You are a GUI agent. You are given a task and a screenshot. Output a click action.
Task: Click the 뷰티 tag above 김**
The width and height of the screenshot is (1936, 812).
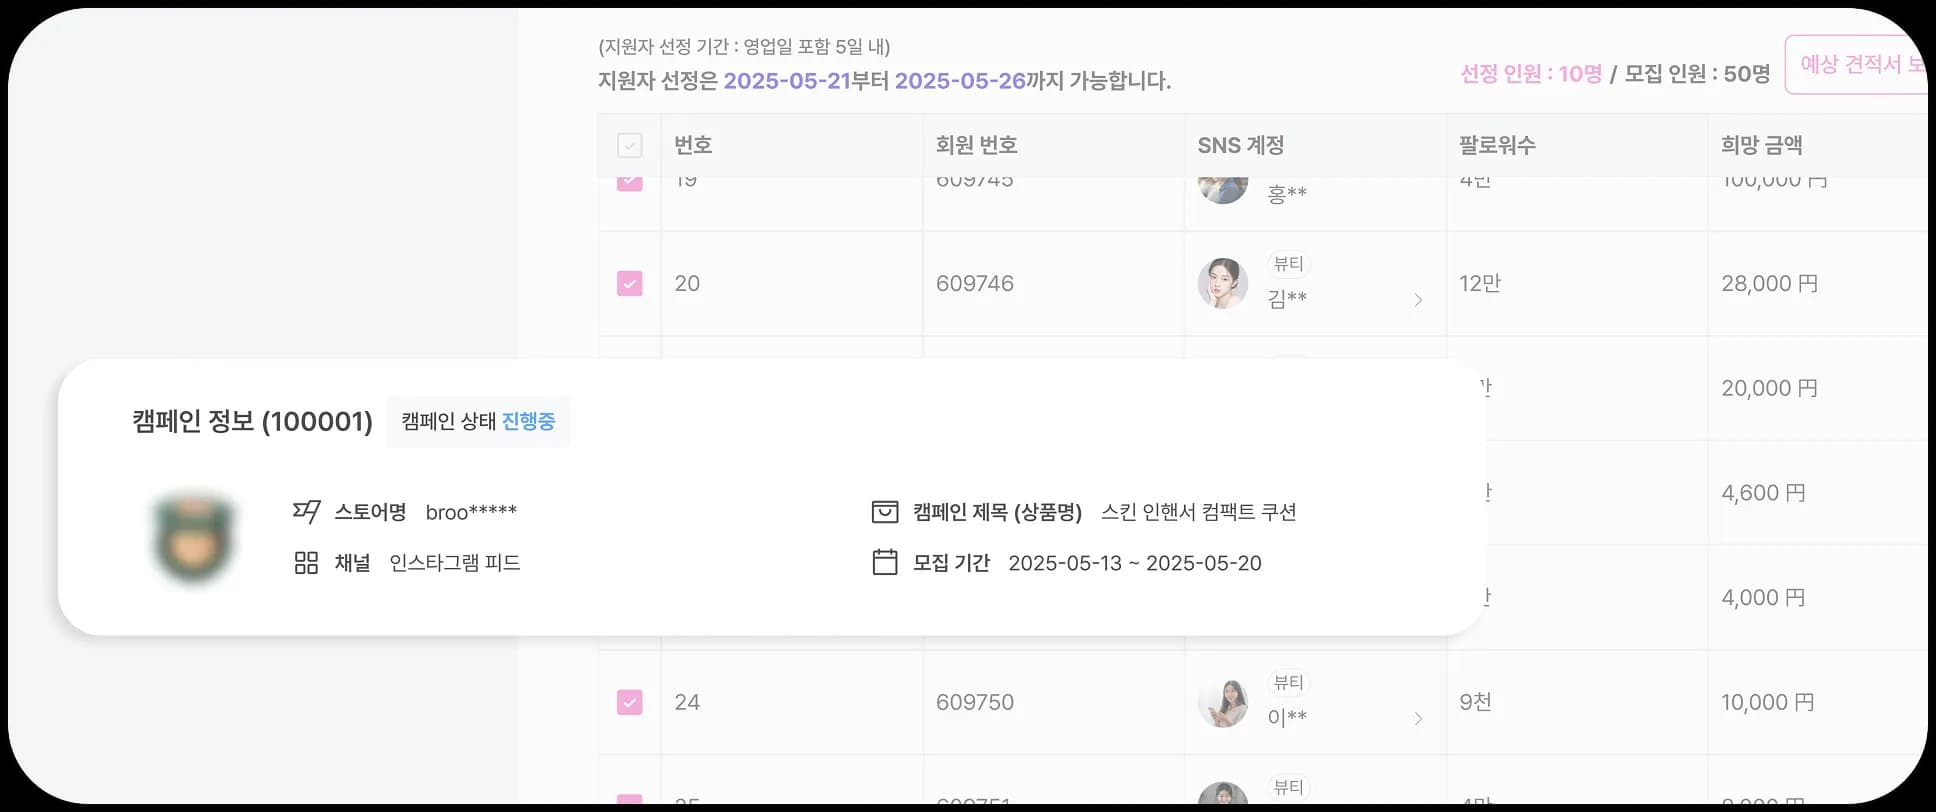pyautogui.click(x=1288, y=264)
